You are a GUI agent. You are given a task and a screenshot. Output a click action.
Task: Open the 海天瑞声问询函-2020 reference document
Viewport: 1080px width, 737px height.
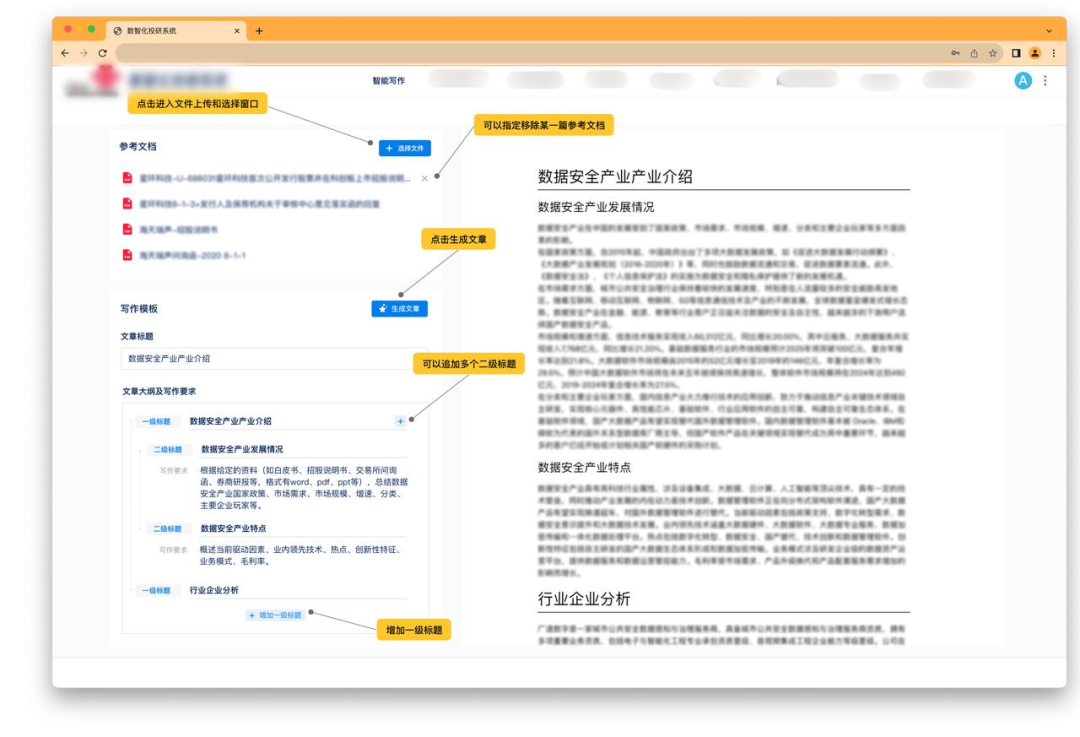193,256
